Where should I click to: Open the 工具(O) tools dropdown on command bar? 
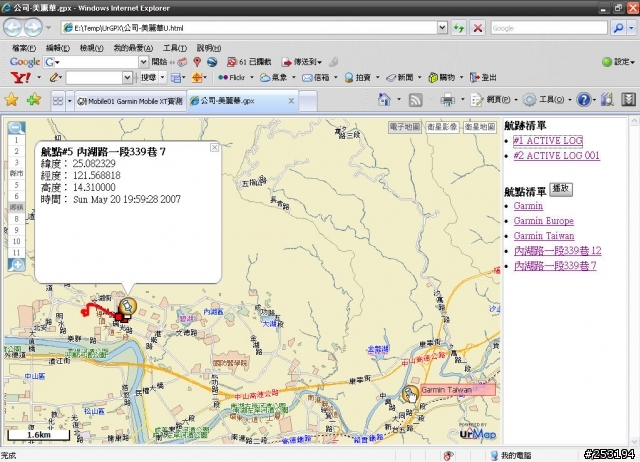[x=570, y=100]
